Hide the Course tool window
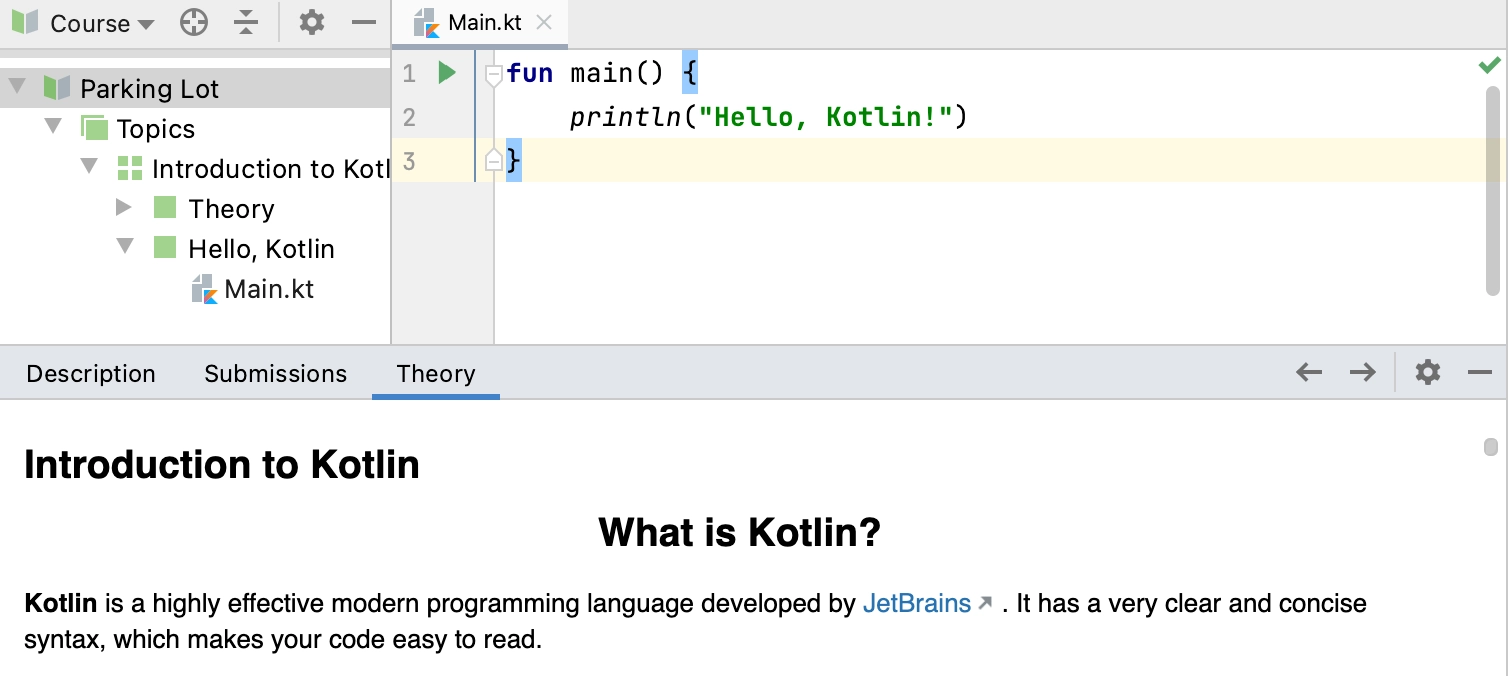This screenshot has height=676, width=1508. 365,23
